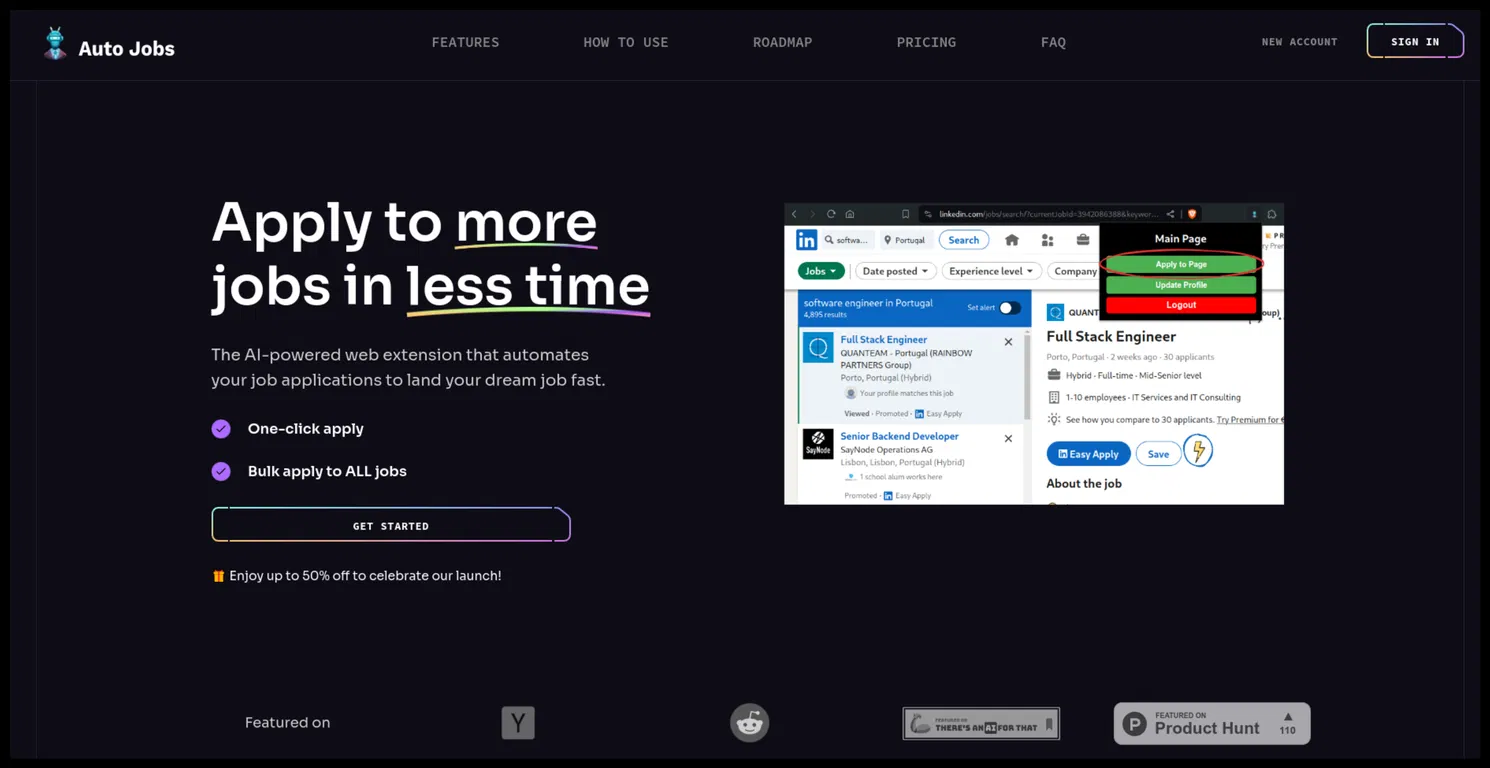1490x768 pixels.
Task: Click the One-click apply checkmark
Action: (221, 429)
